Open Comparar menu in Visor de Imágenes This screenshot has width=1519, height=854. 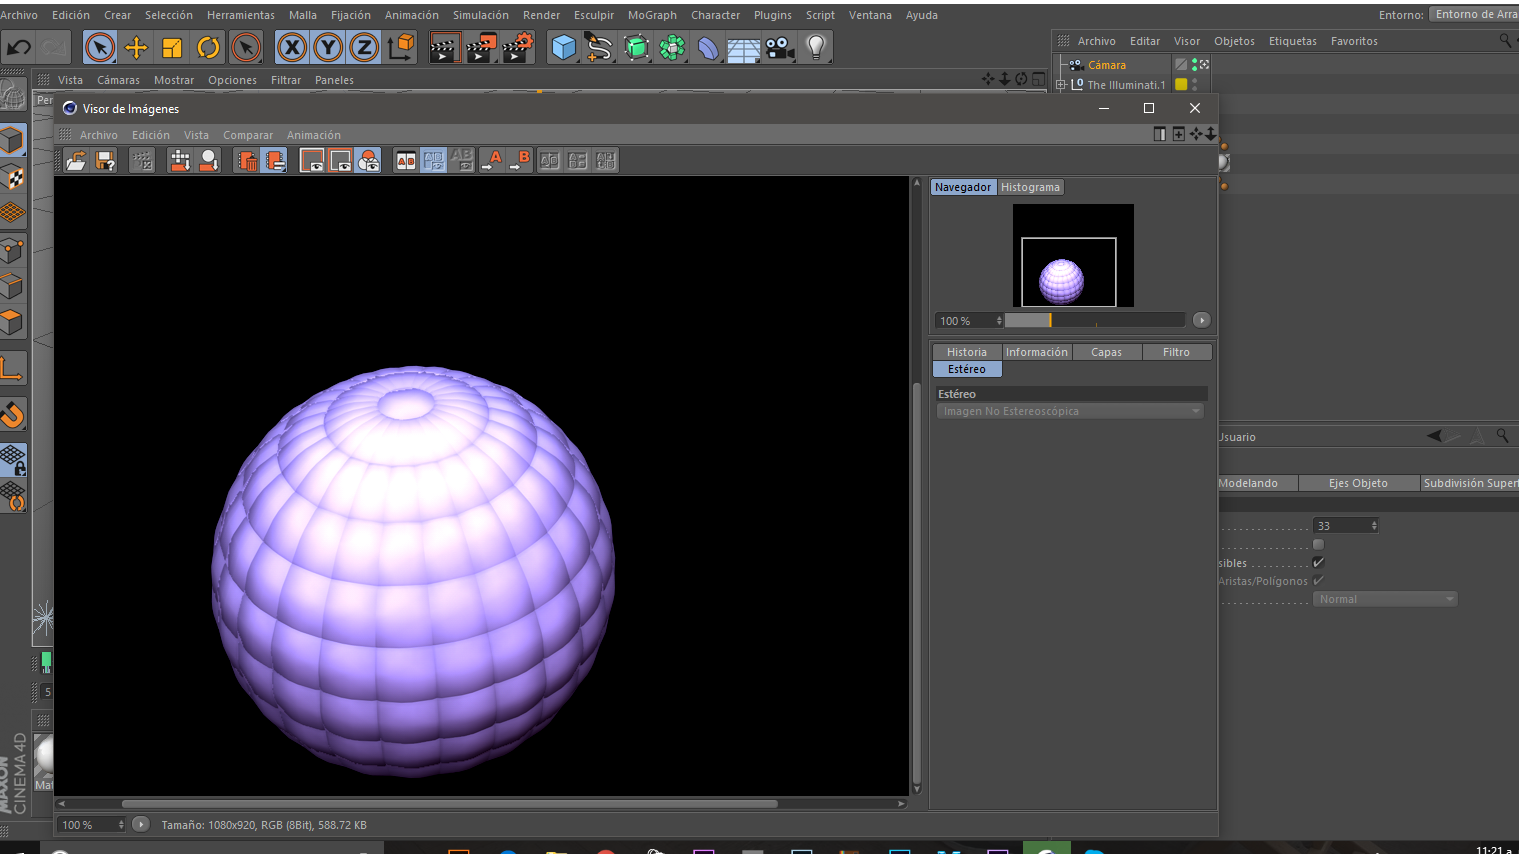click(x=248, y=135)
